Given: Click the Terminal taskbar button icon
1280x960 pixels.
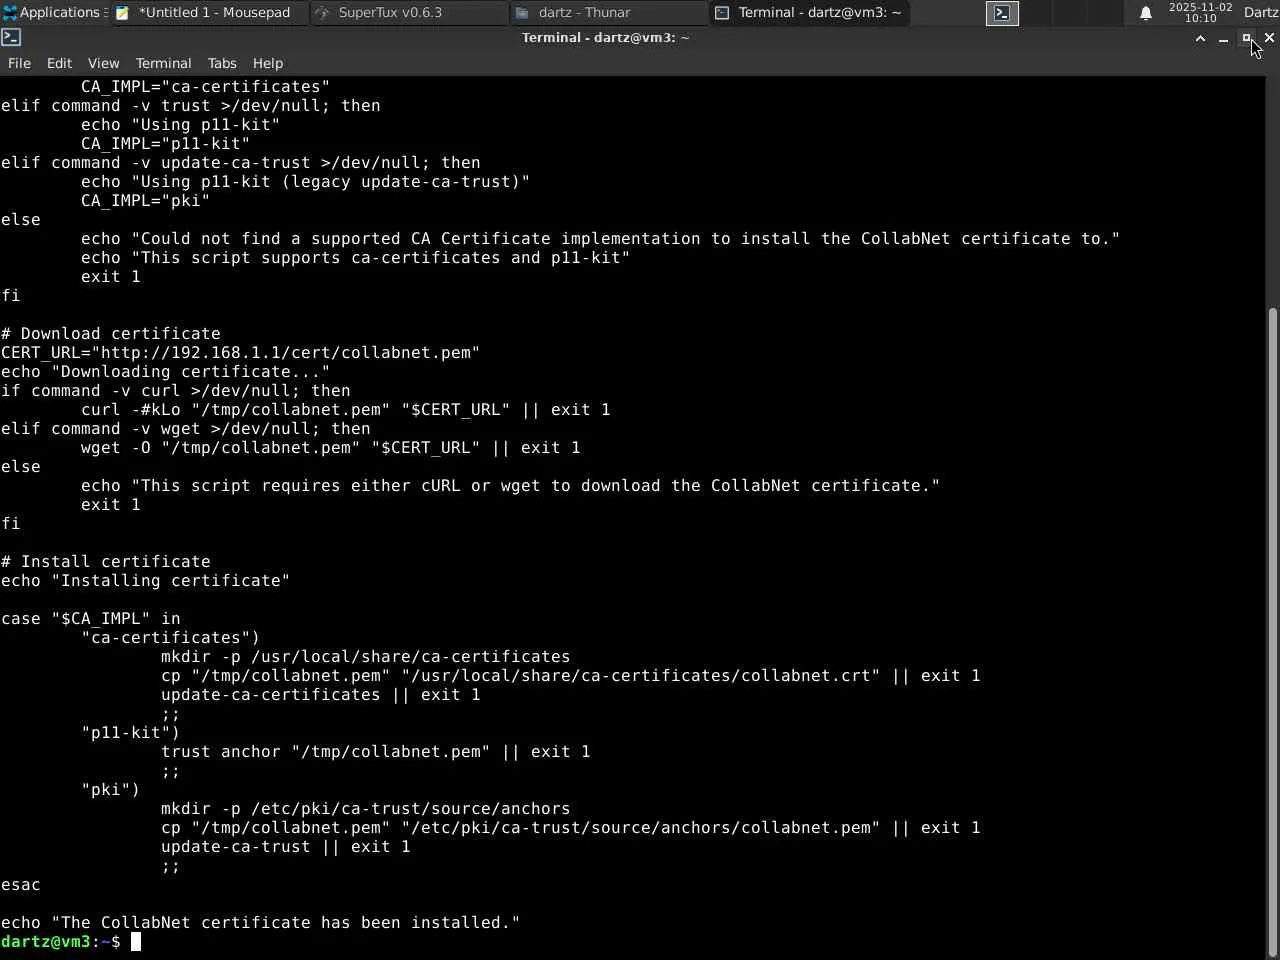Looking at the screenshot, I should click(722, 13).
